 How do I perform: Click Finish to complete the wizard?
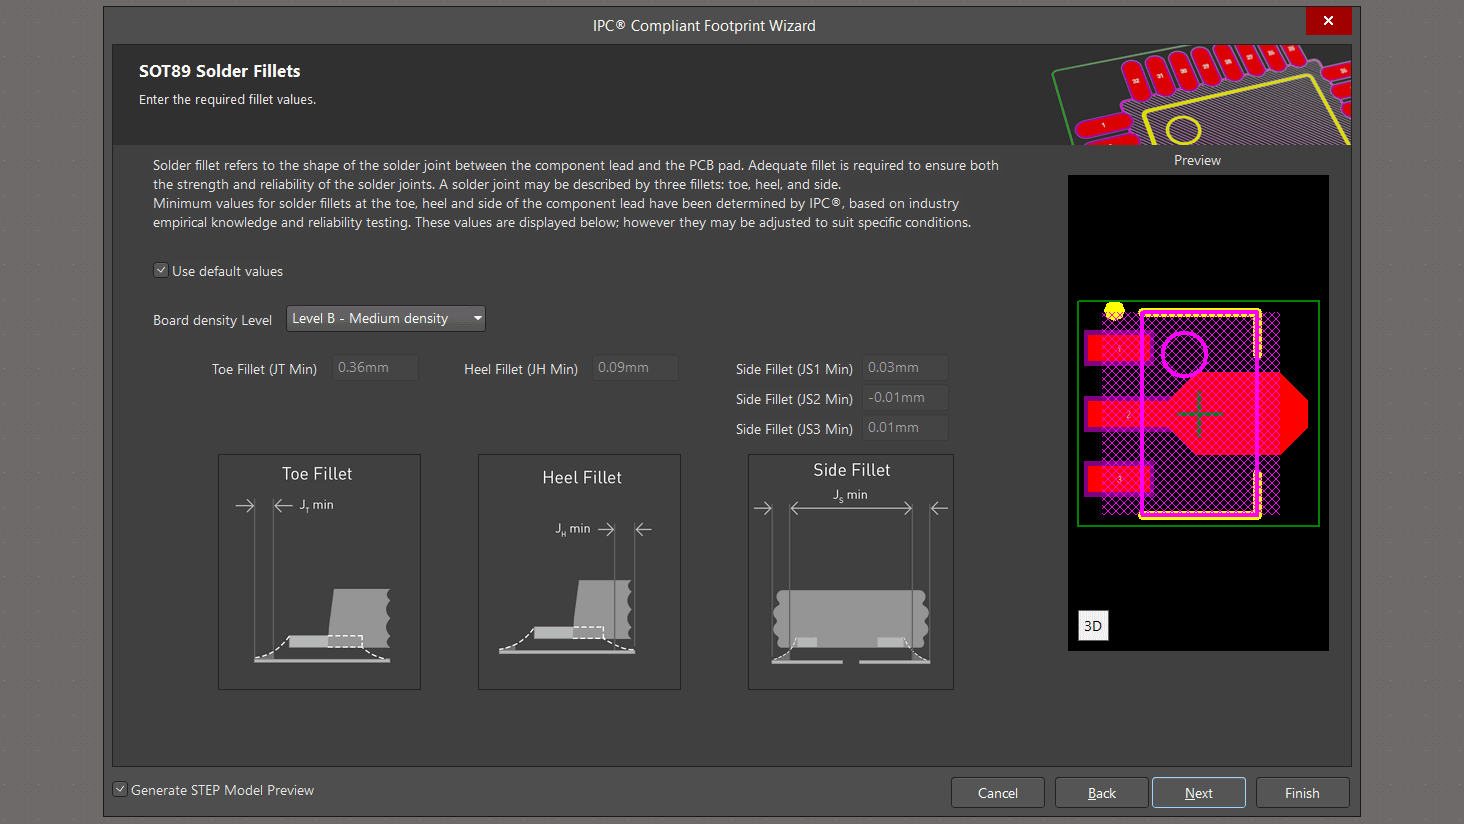[1302, 792]
